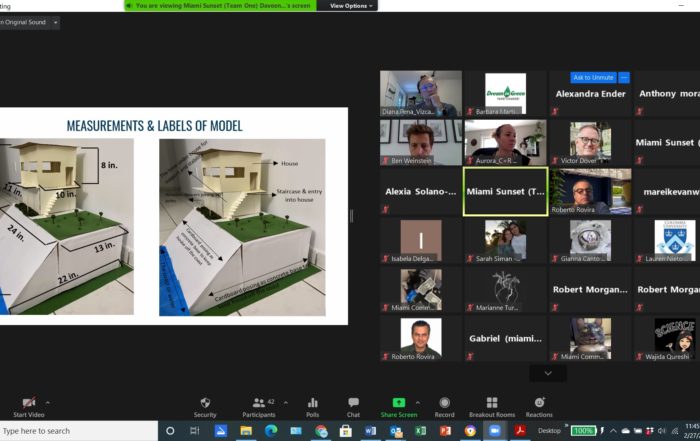Image resolution: width=700 pixels, height=441 pixels.
Task: Select Diana Pena_Vizca's video tile
Action: (x=421, y=94)
